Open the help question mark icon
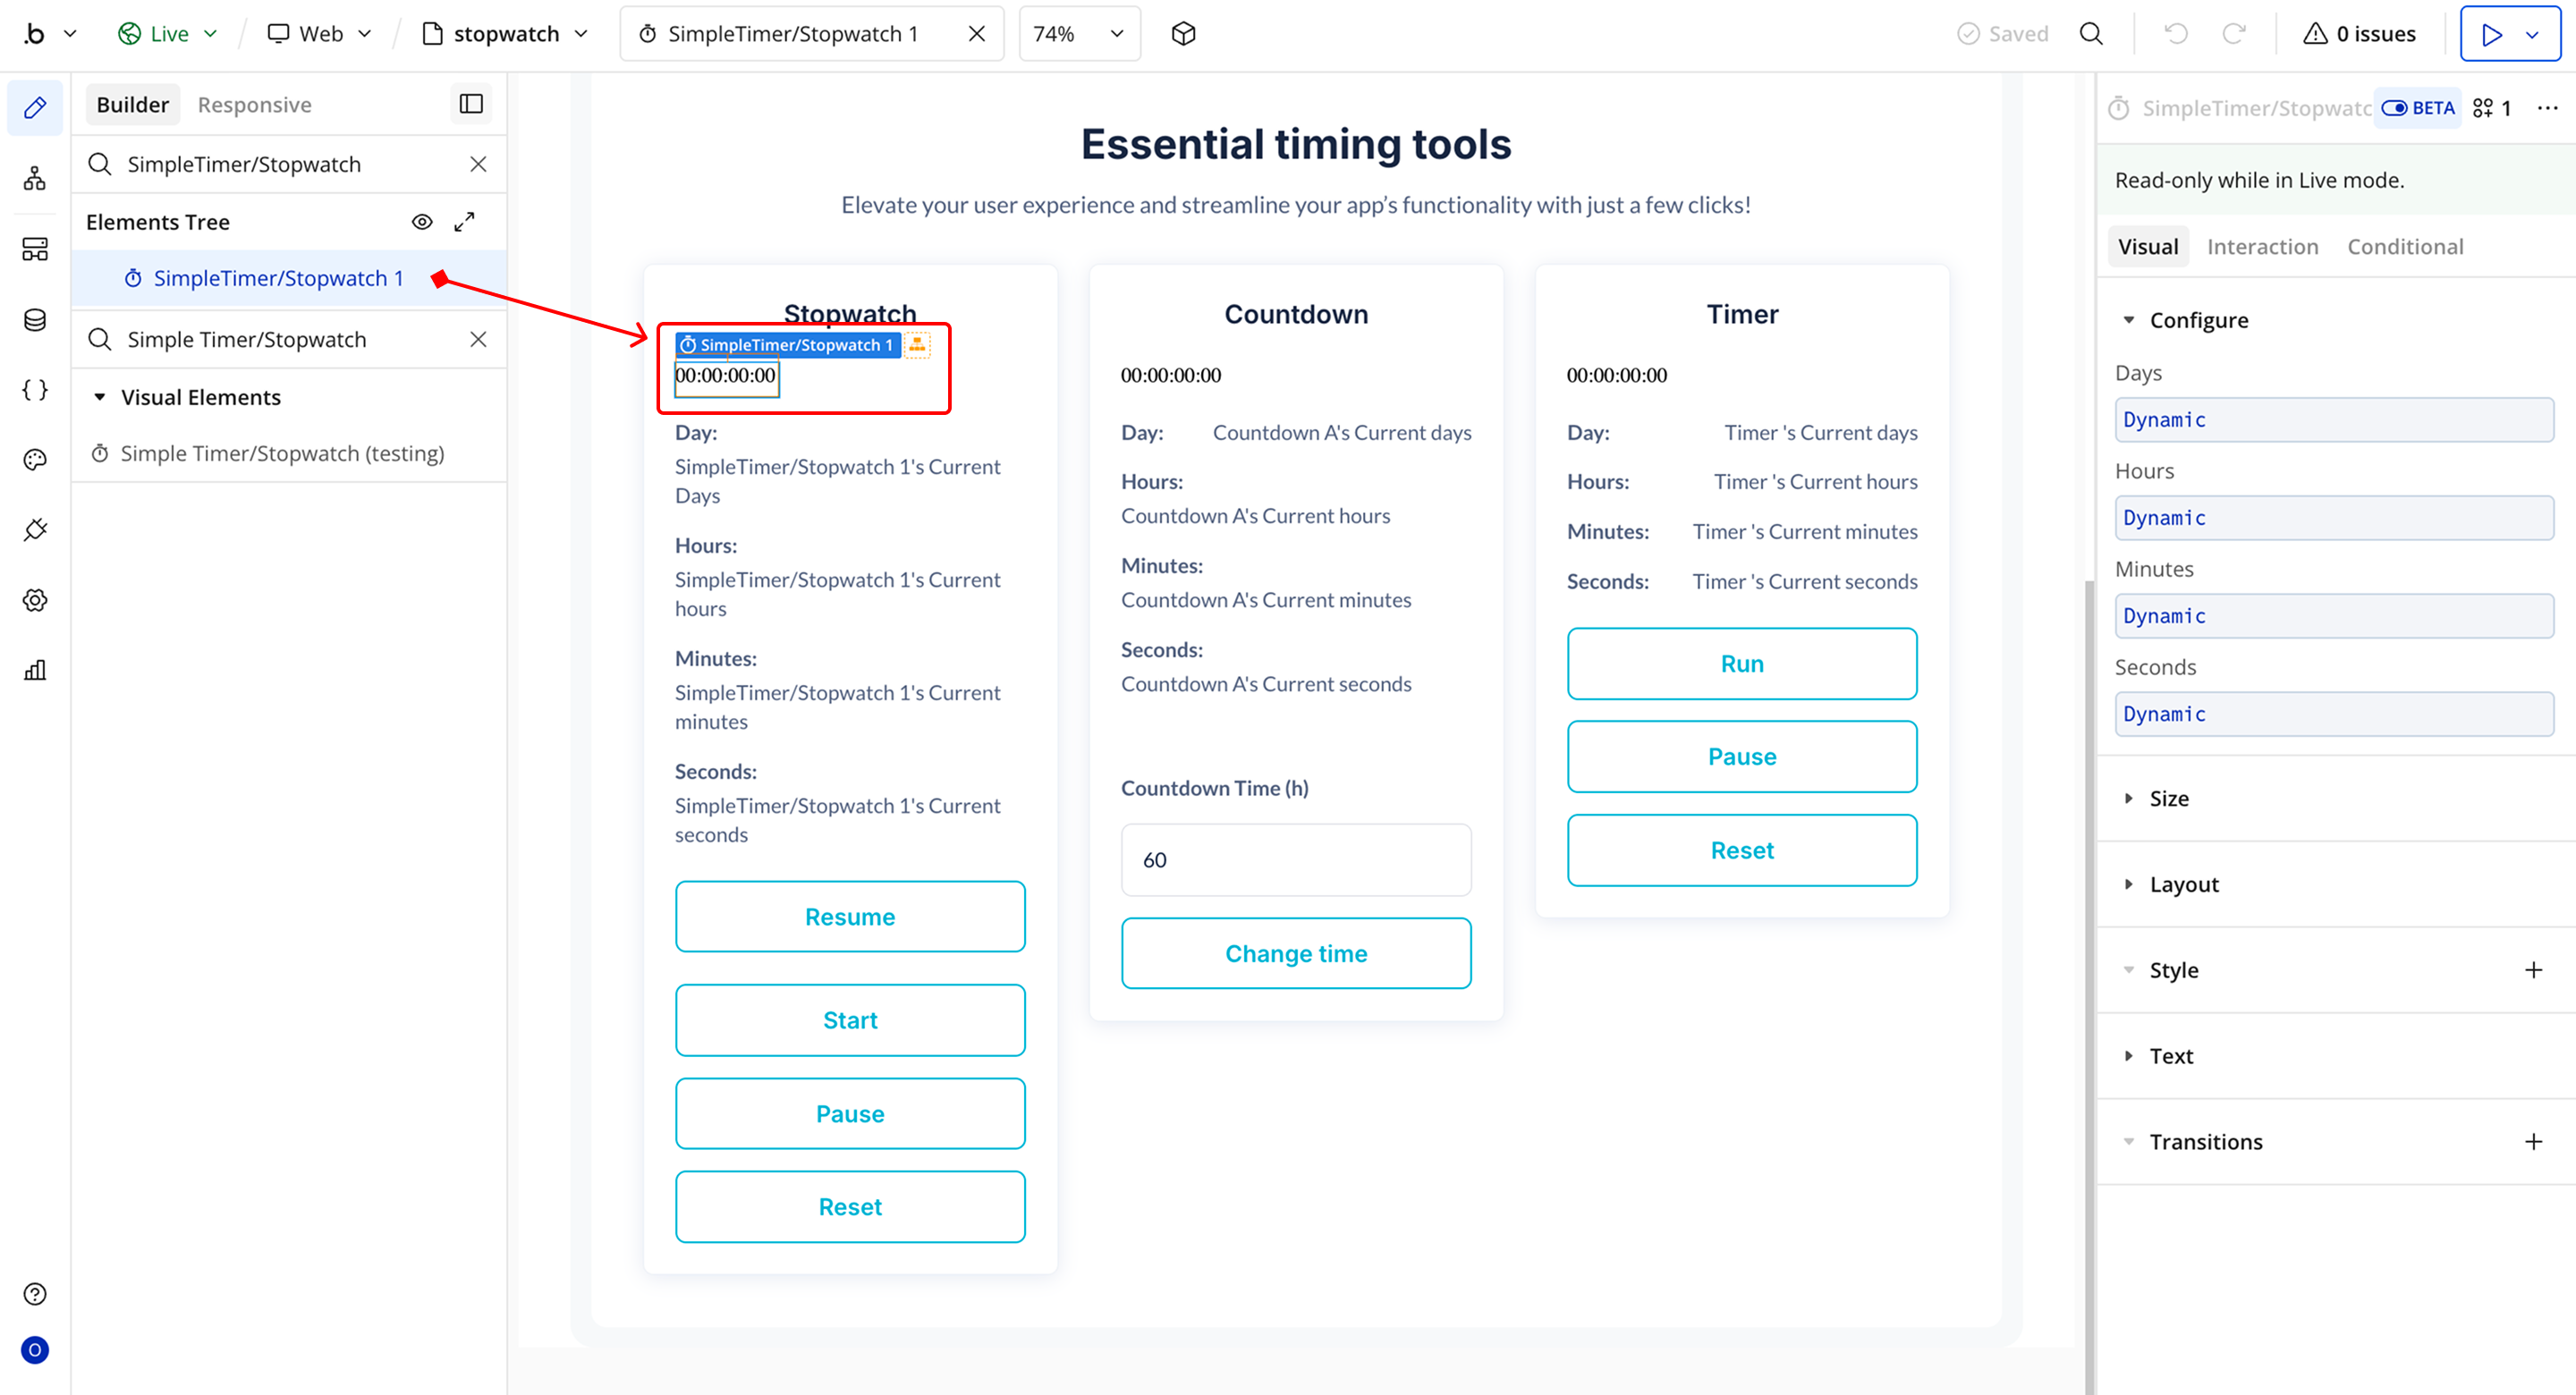Viewport: 2576px width, 1395px height. coord(35,1294)
